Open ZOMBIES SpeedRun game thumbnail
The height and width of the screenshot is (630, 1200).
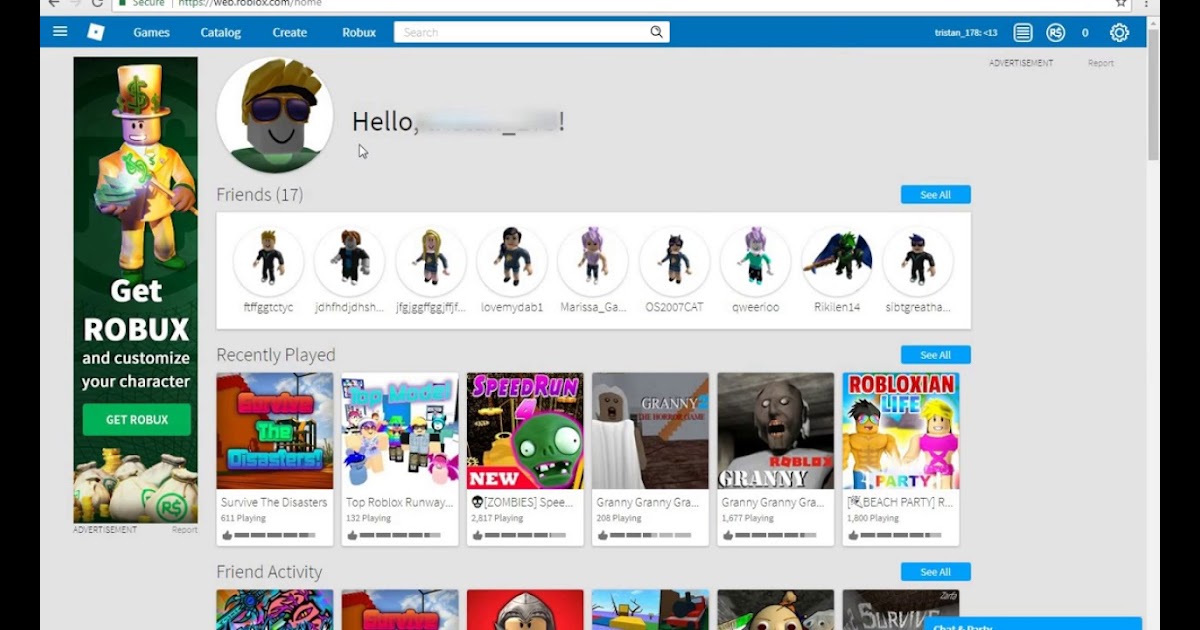coord(525,431)
